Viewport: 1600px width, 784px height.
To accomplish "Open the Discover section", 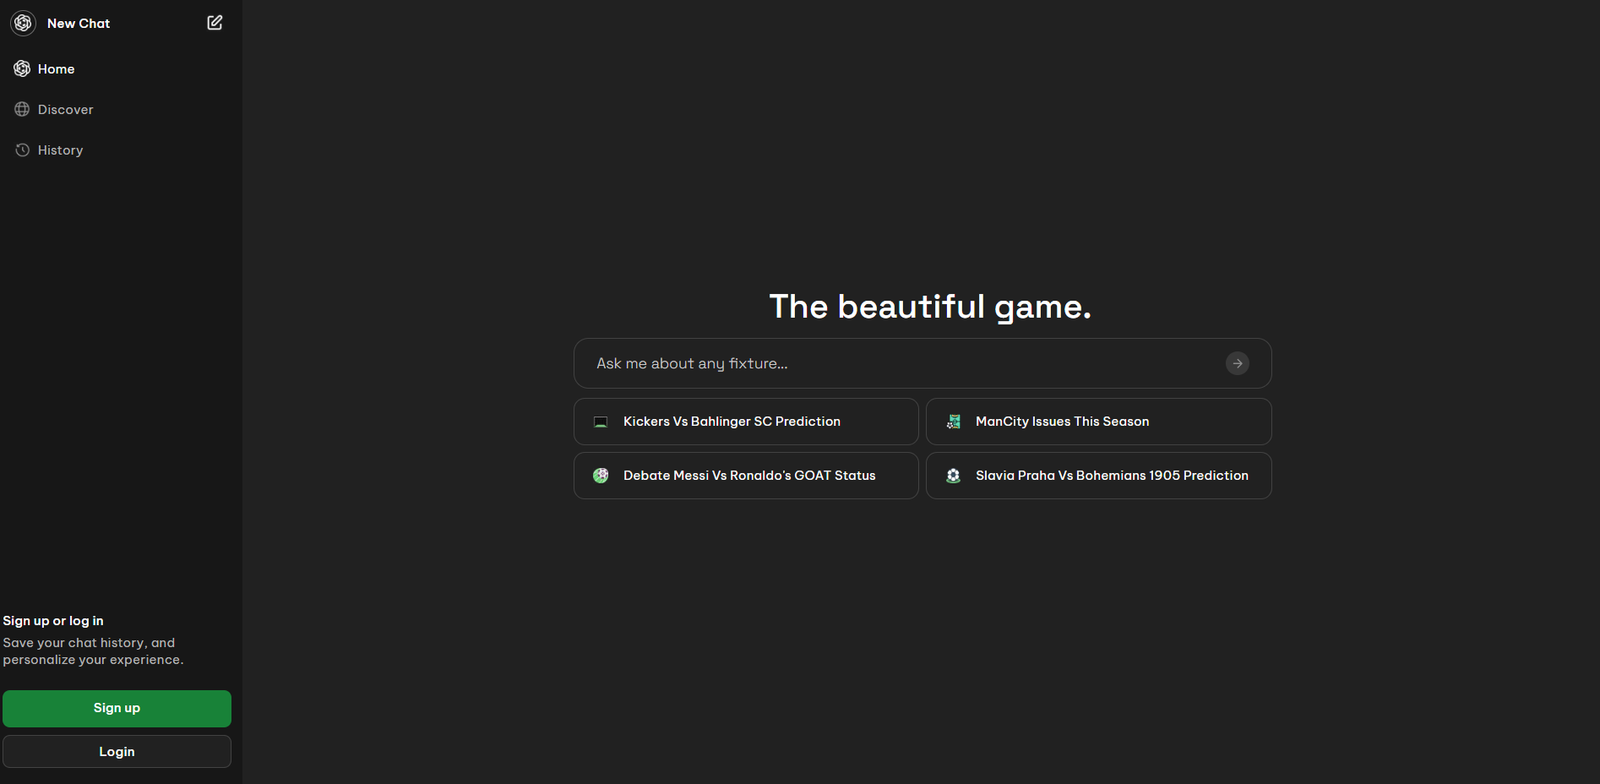I will pyautogui.click(x=65, y=110).
